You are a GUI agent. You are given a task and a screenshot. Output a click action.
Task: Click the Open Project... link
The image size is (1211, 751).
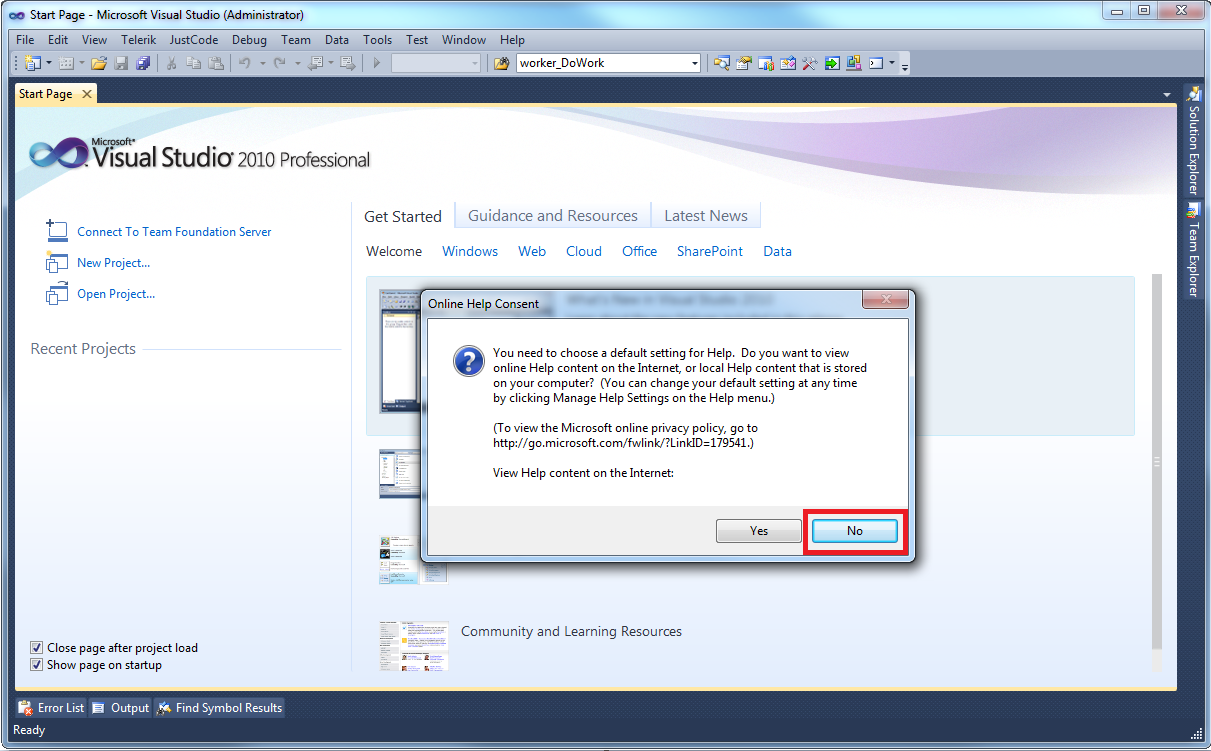click(116, 294)
